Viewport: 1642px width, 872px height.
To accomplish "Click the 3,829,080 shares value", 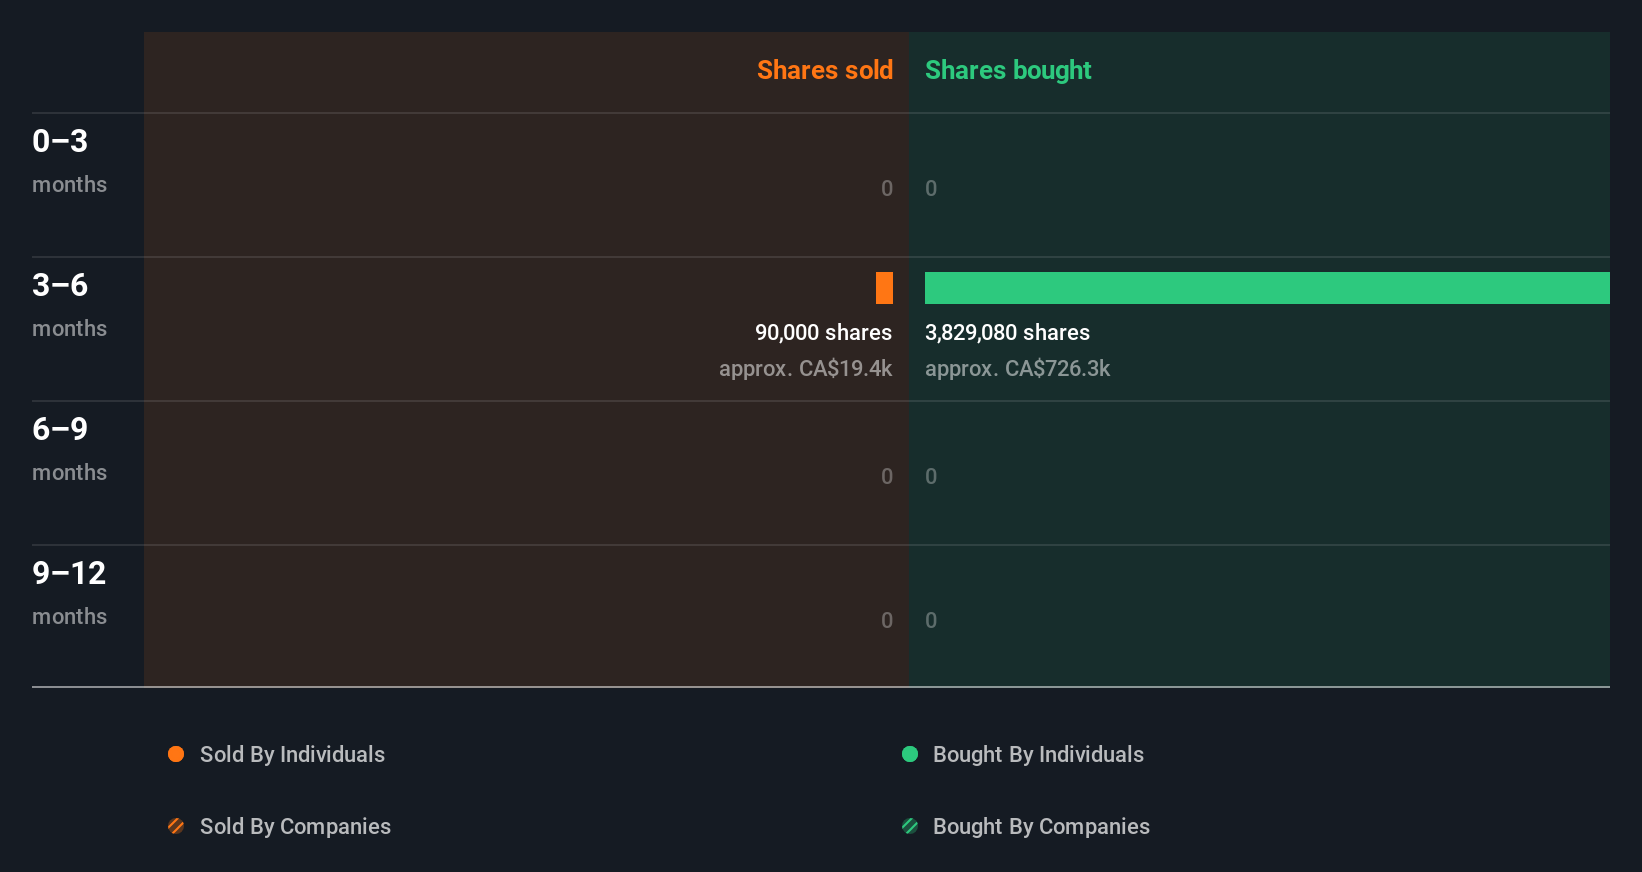I will pyautogui.click(x=1007, y=332).
